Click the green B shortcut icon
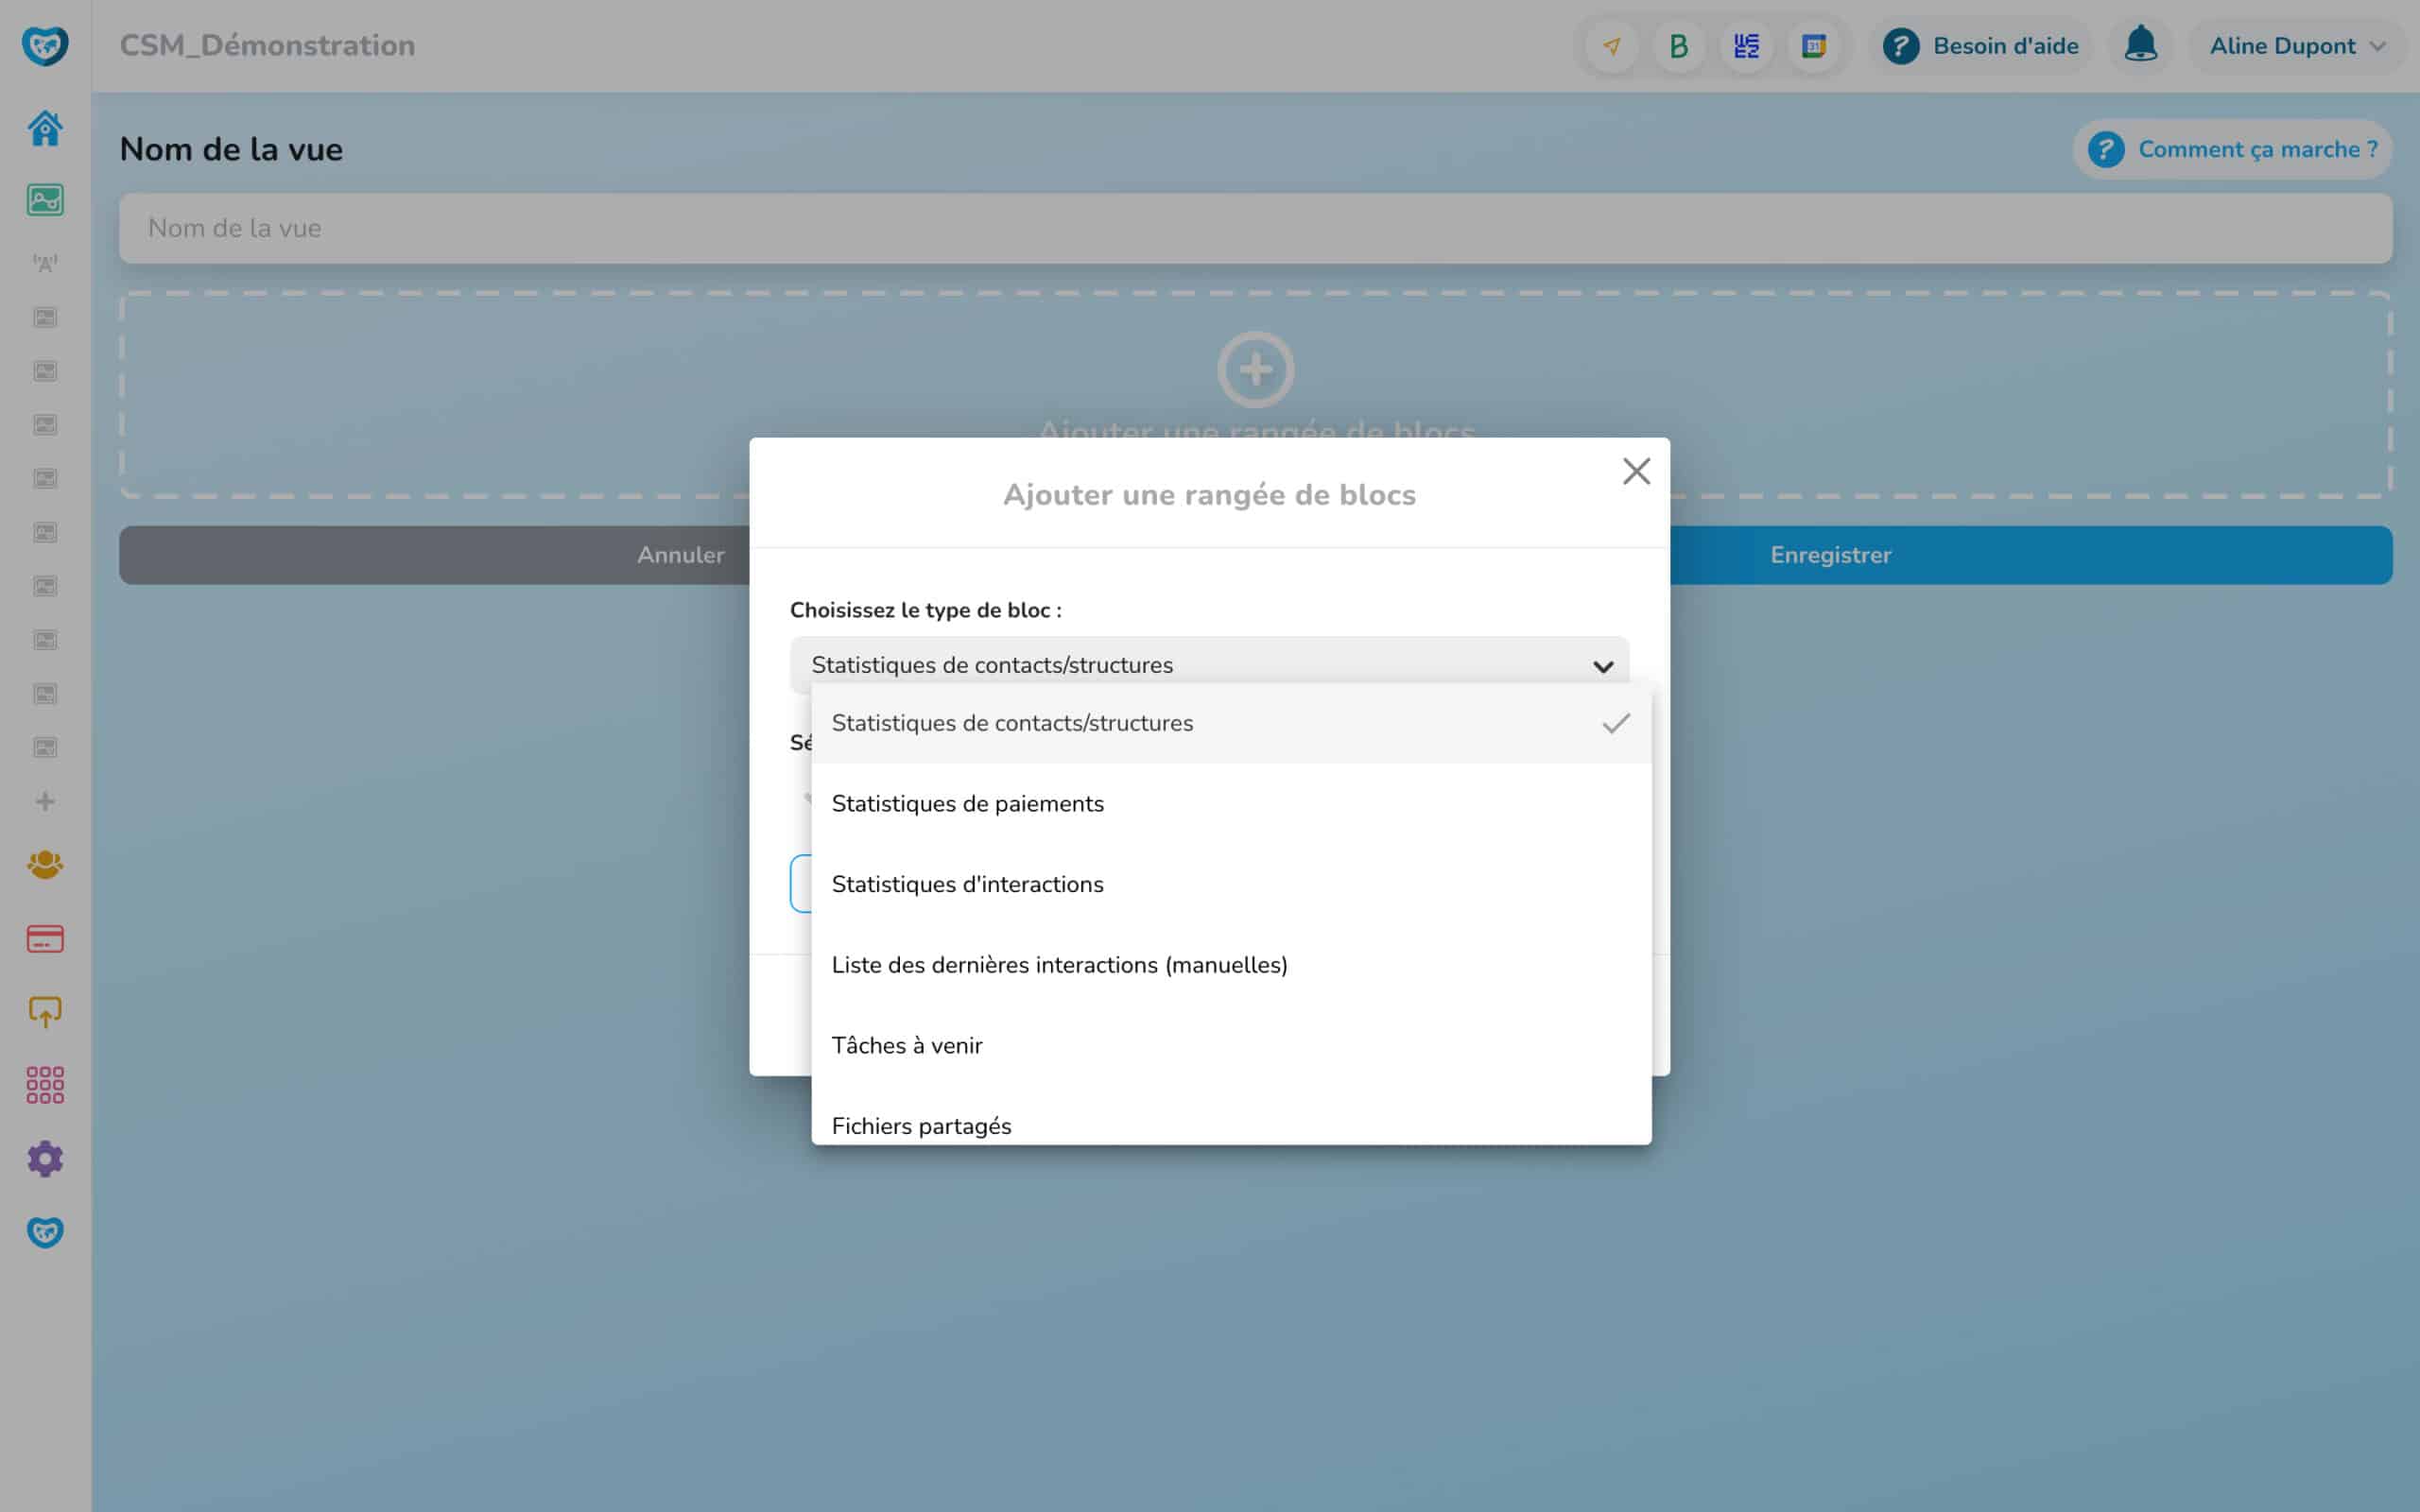Viewport: 2420px width, 1512px height. pyautogui.click(x=1679, y=46)
